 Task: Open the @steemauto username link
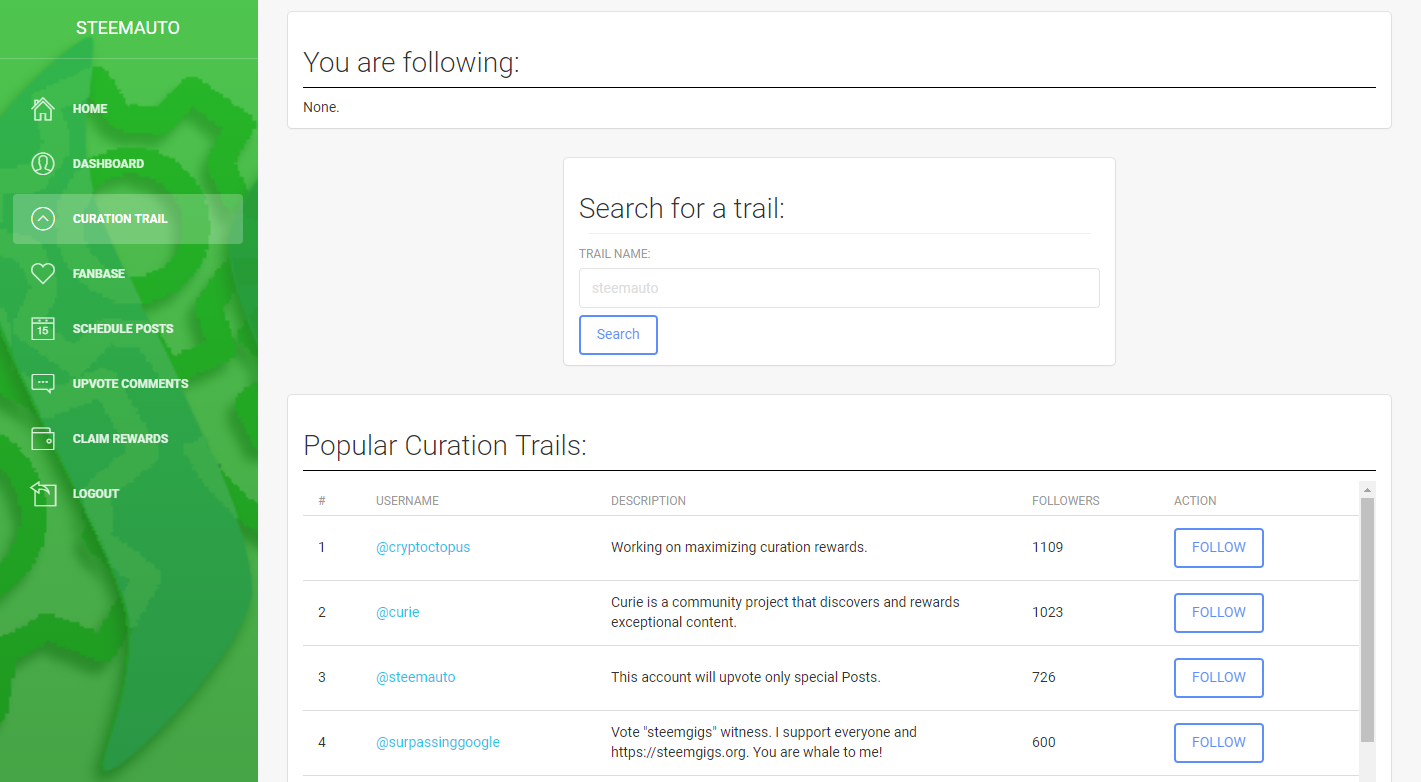(x=415, y=677)
